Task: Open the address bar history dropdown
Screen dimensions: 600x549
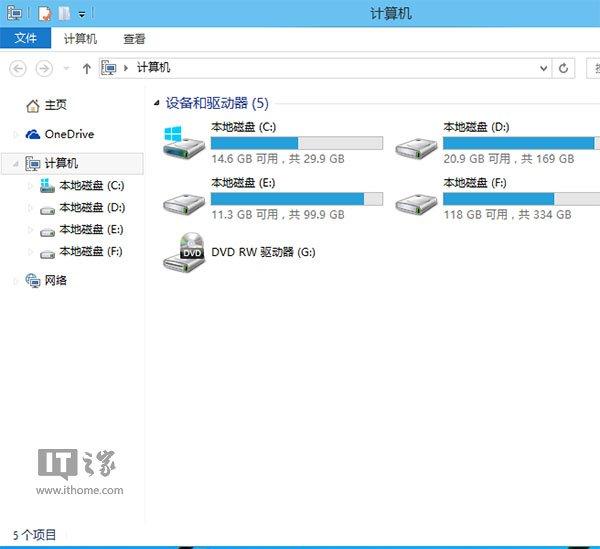Action: click(x=543, y=68)
